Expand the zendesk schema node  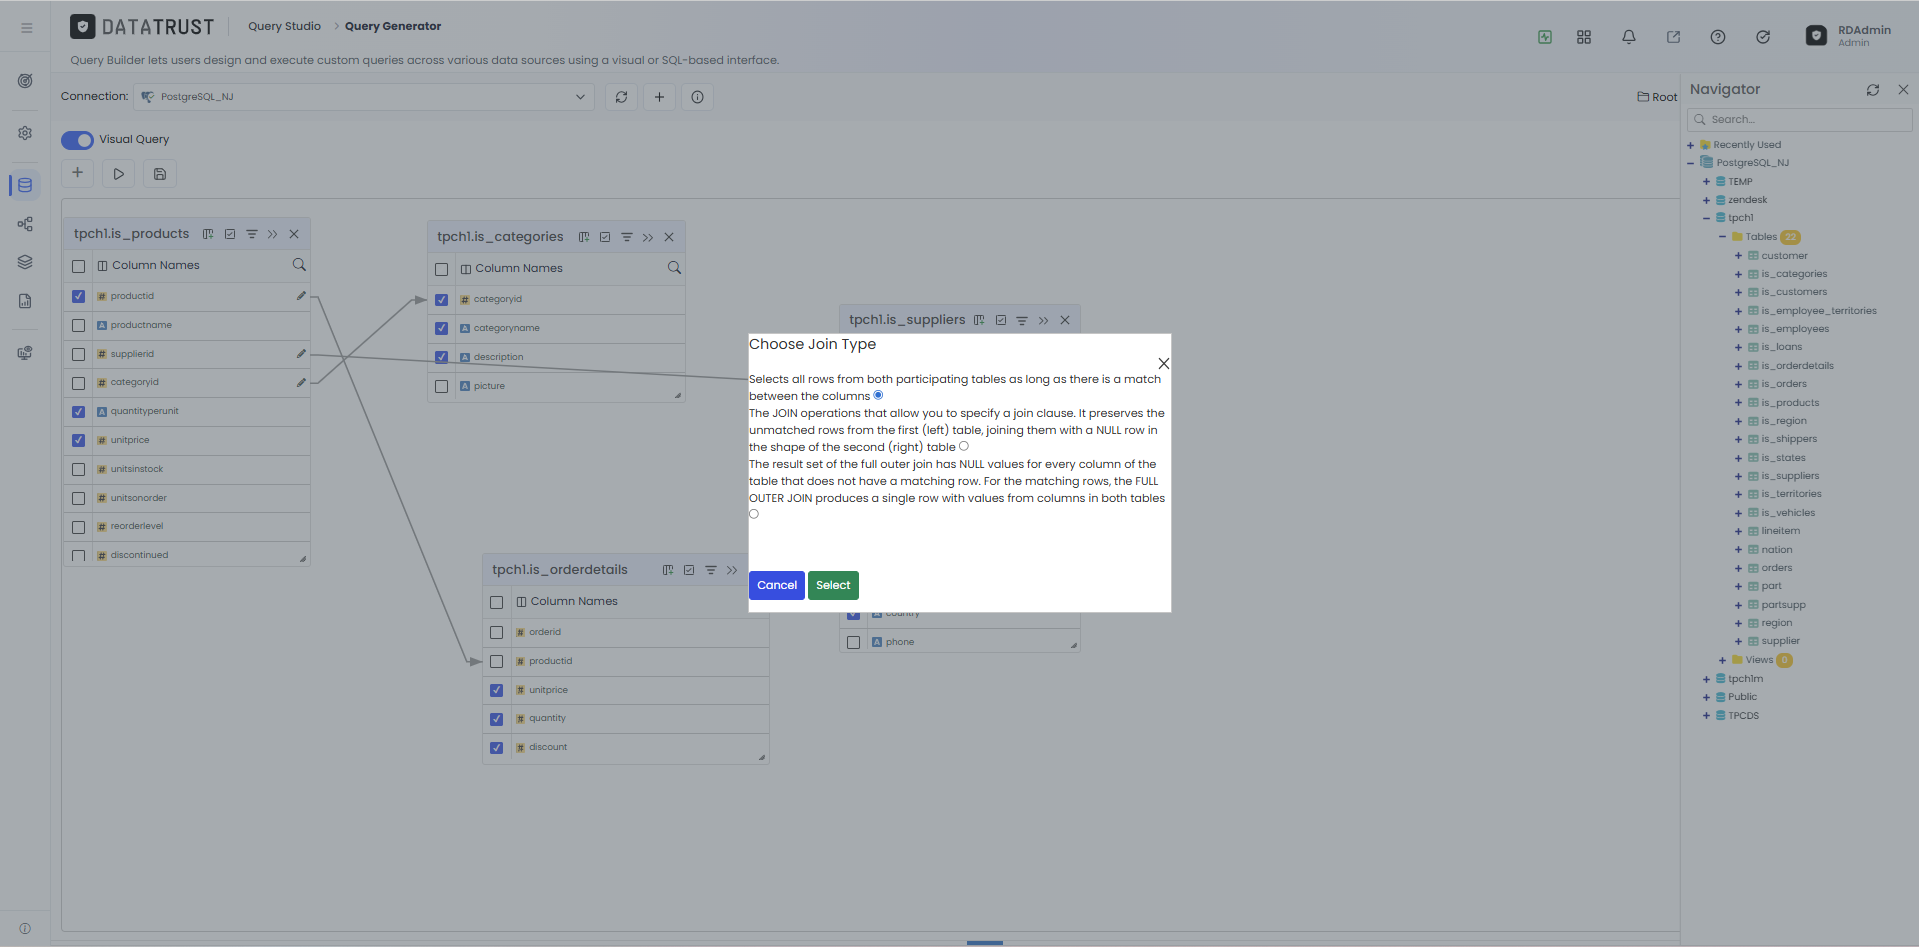click(x=1706, y=200)
